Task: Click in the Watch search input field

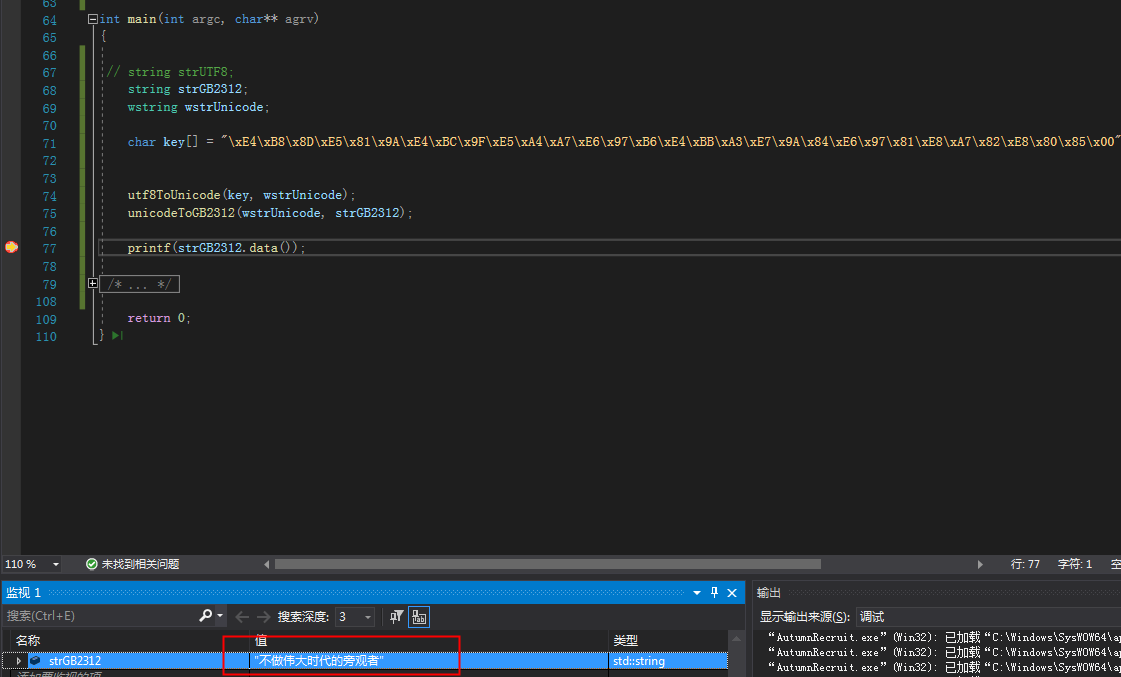Action: (101, 616)
